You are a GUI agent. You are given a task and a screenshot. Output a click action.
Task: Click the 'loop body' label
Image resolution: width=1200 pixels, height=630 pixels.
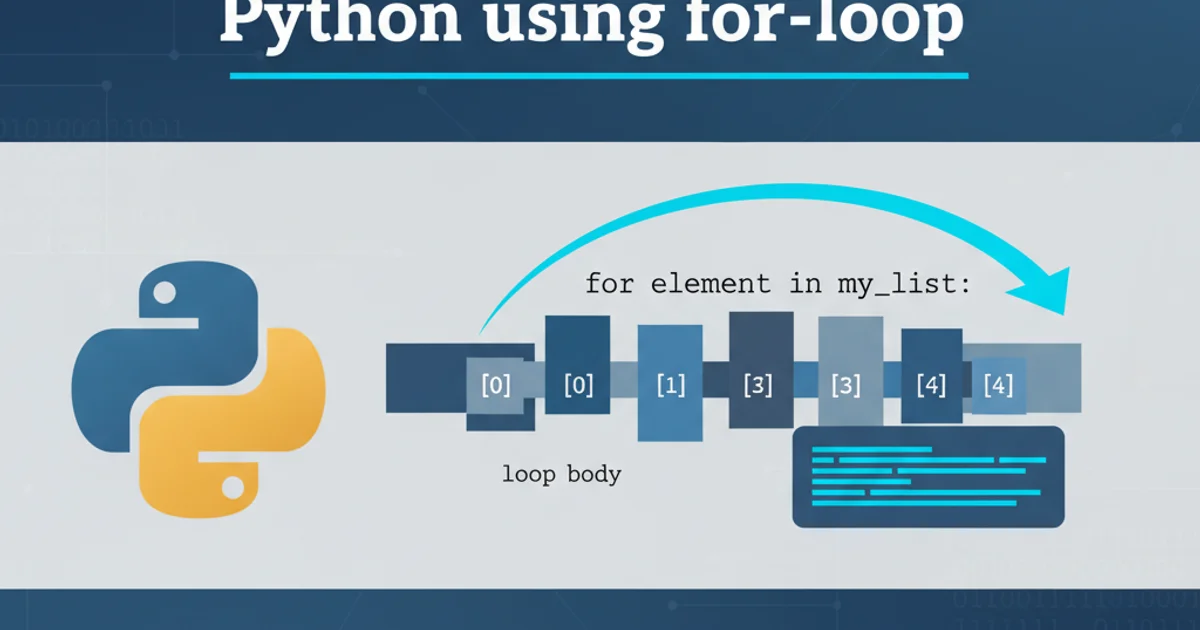click(561, 474)
